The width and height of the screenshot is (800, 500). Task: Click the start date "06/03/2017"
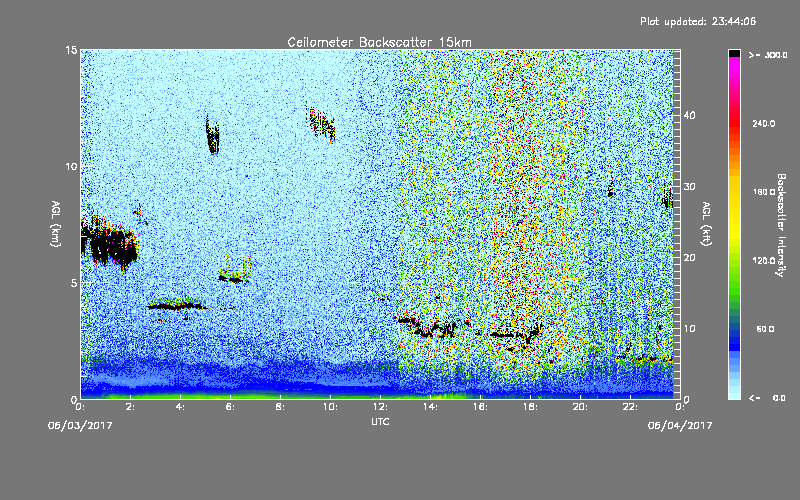tap(80, 425)
